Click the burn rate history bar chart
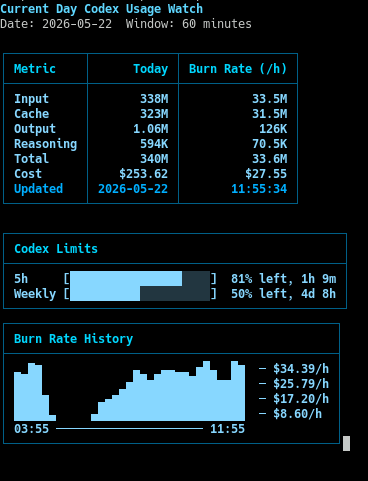The image size is (368, 481). click(129, 391)
